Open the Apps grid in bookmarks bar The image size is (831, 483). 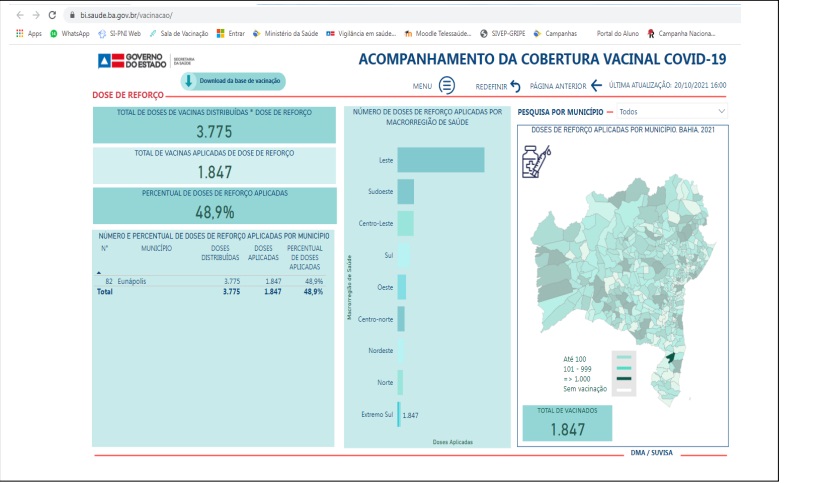pyautogui.click(x=29, y=33)
